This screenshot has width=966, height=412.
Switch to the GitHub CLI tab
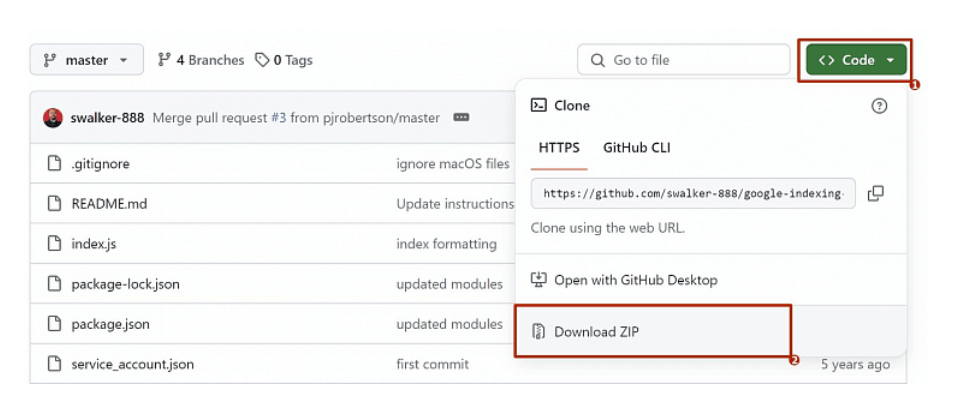pyautogui.click(x=636, y=147)
